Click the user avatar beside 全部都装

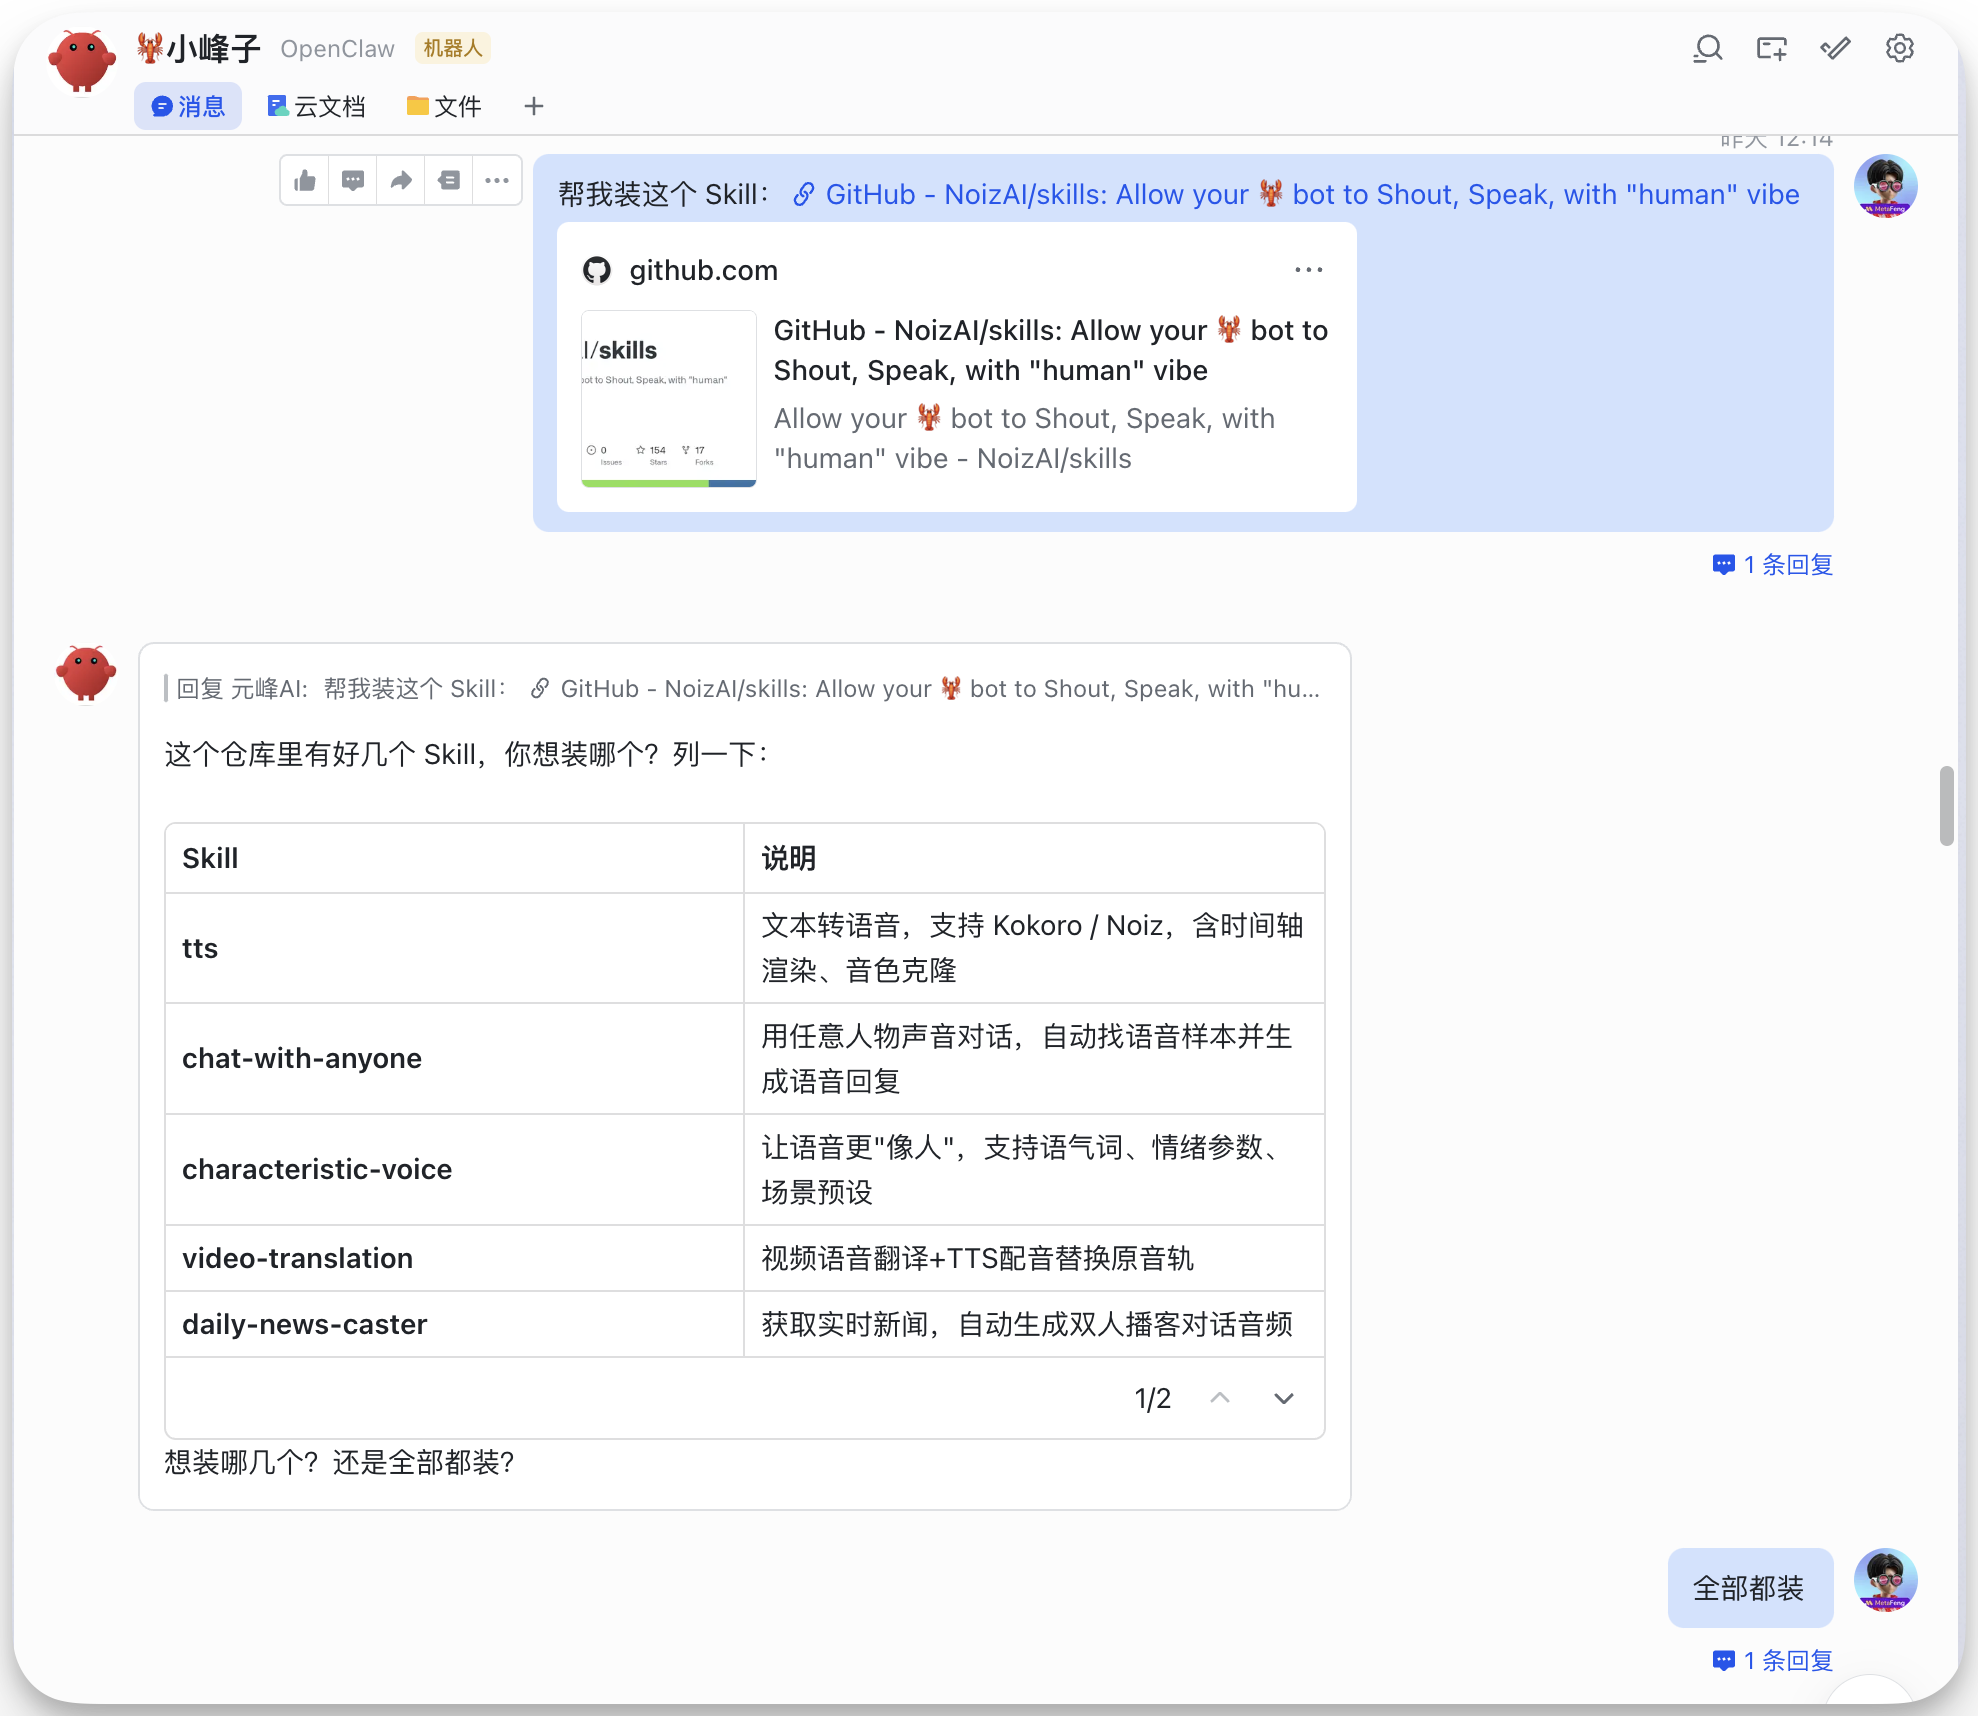tap(1886, 1580)
